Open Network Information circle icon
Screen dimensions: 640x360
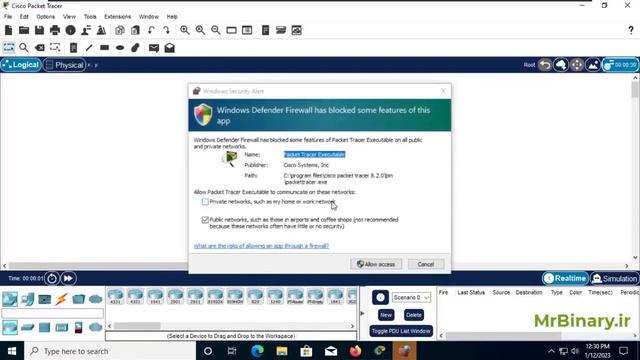tap(71, 30)
